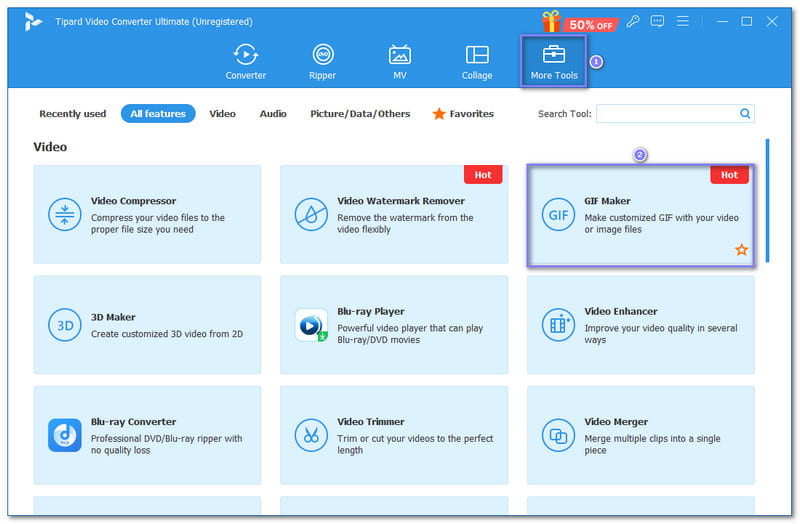Image resolution: width=800 pixels, height=524 pixels.
Task: Click the key register icon
Action: 633,21
